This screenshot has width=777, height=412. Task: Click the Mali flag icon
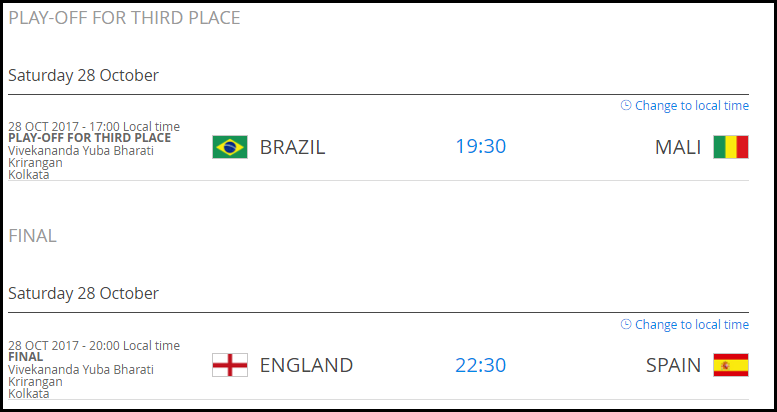pyautogui.click(x=731, y=147)
